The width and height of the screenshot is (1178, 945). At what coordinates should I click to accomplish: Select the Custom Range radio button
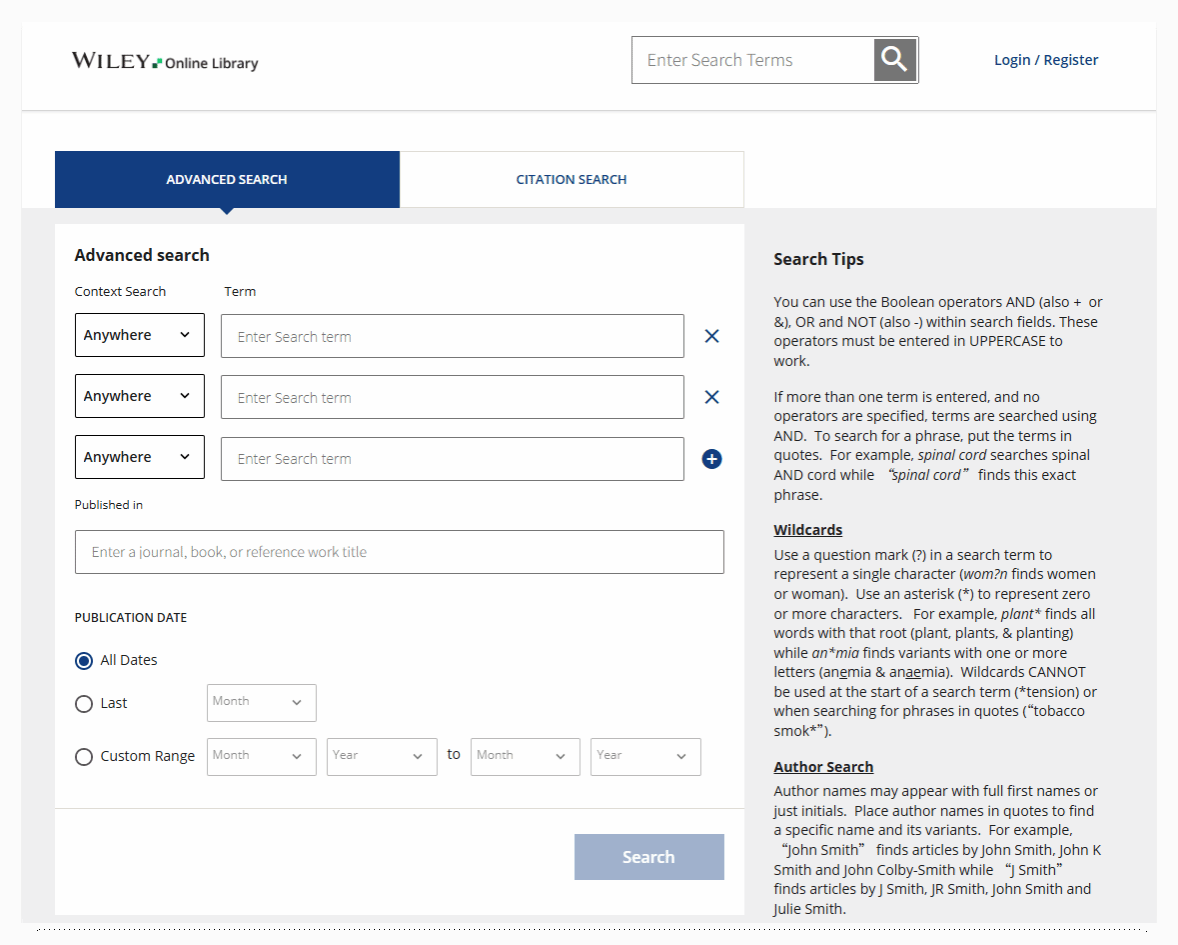(84, 757)
